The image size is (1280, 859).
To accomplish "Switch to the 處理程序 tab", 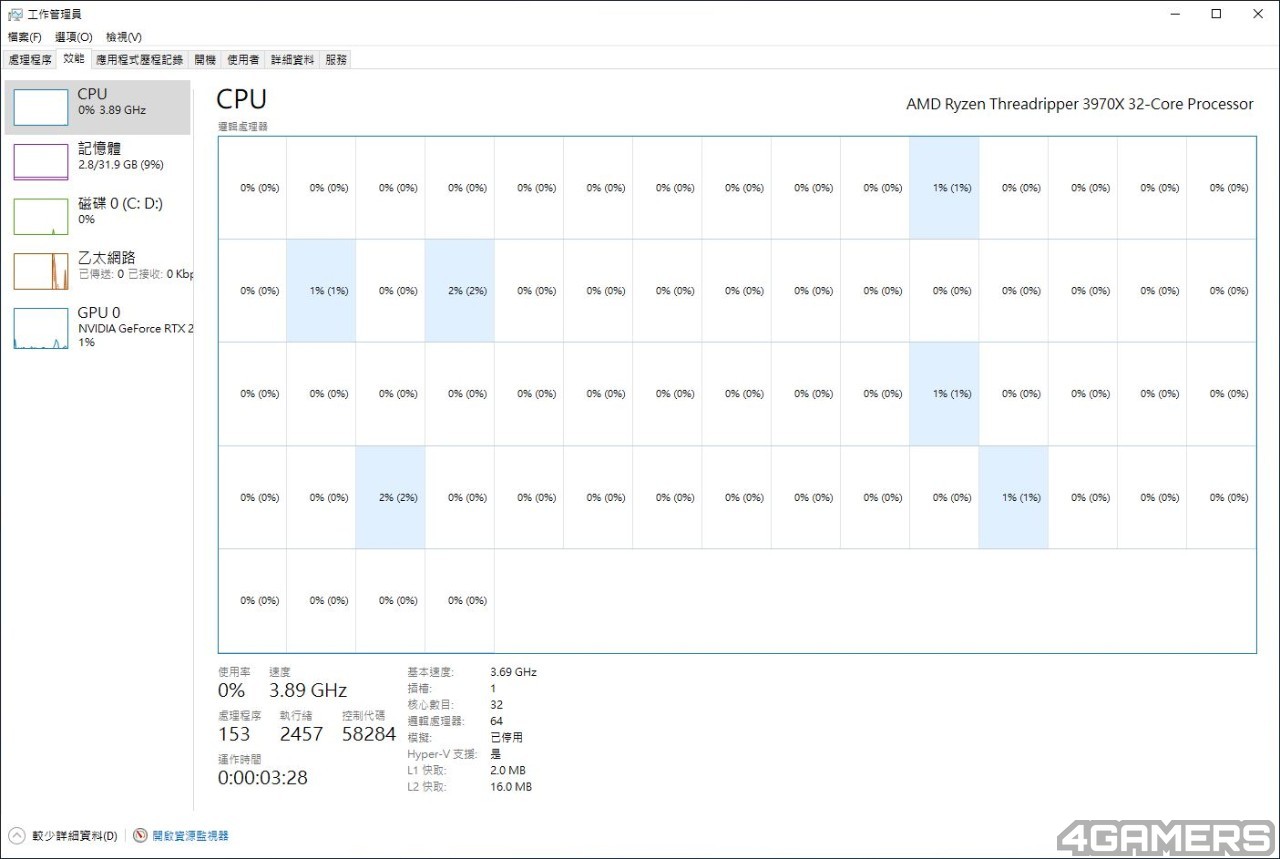I will (x=30, y=60).
